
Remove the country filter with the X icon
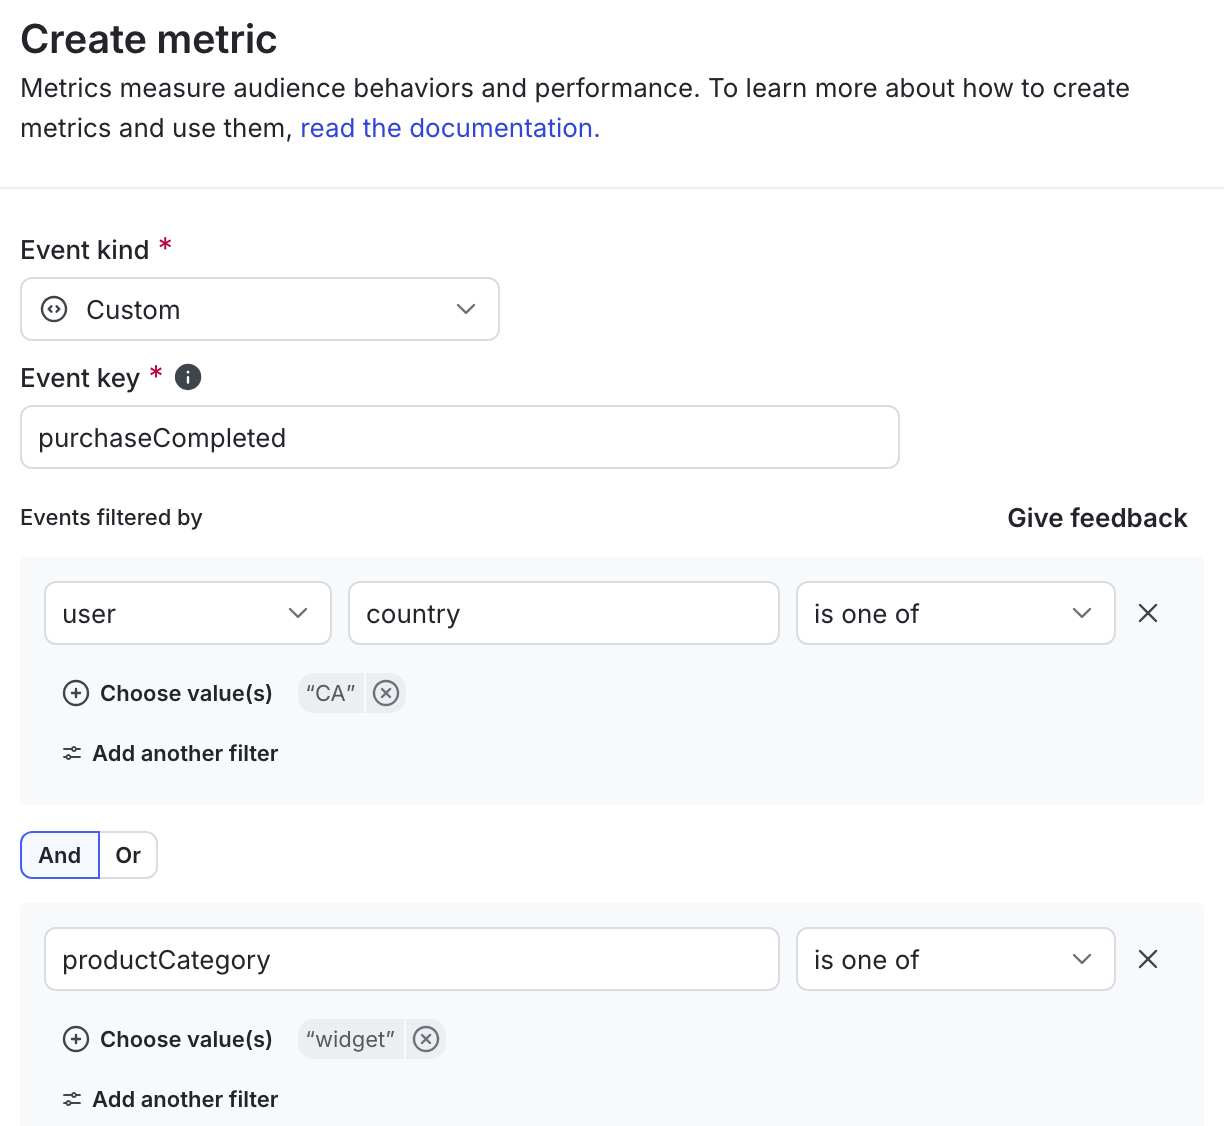click(1147, 613)
